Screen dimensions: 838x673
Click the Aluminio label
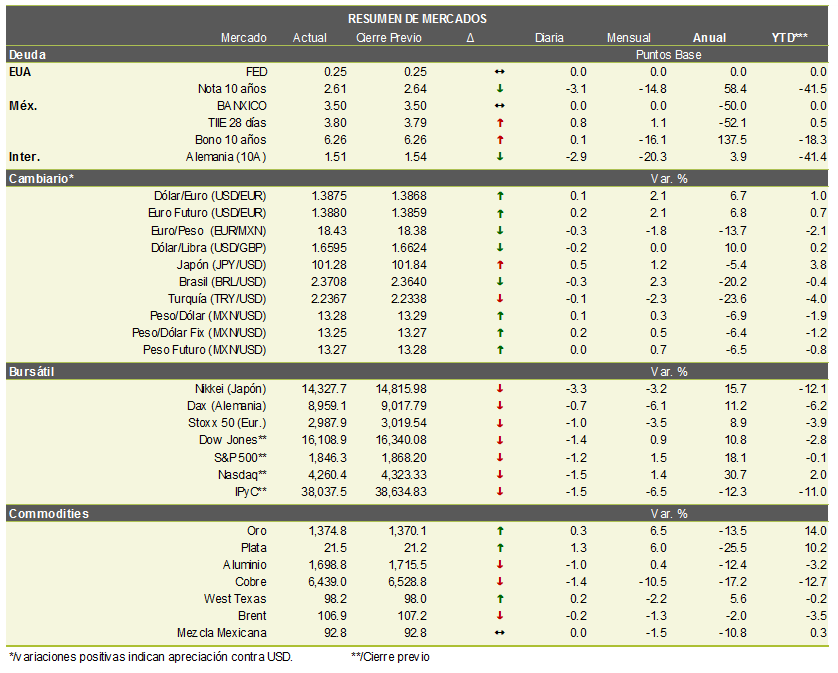click(245, 565)
